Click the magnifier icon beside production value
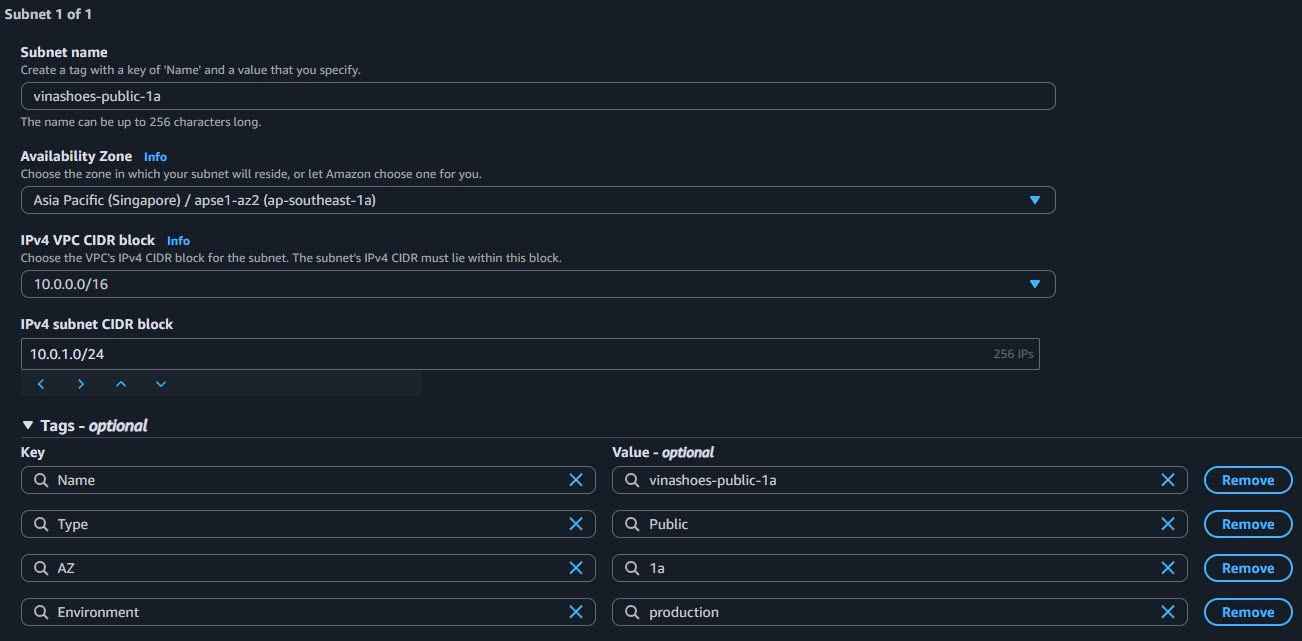Screen dimensions: 1302x641 pos(631,612)
